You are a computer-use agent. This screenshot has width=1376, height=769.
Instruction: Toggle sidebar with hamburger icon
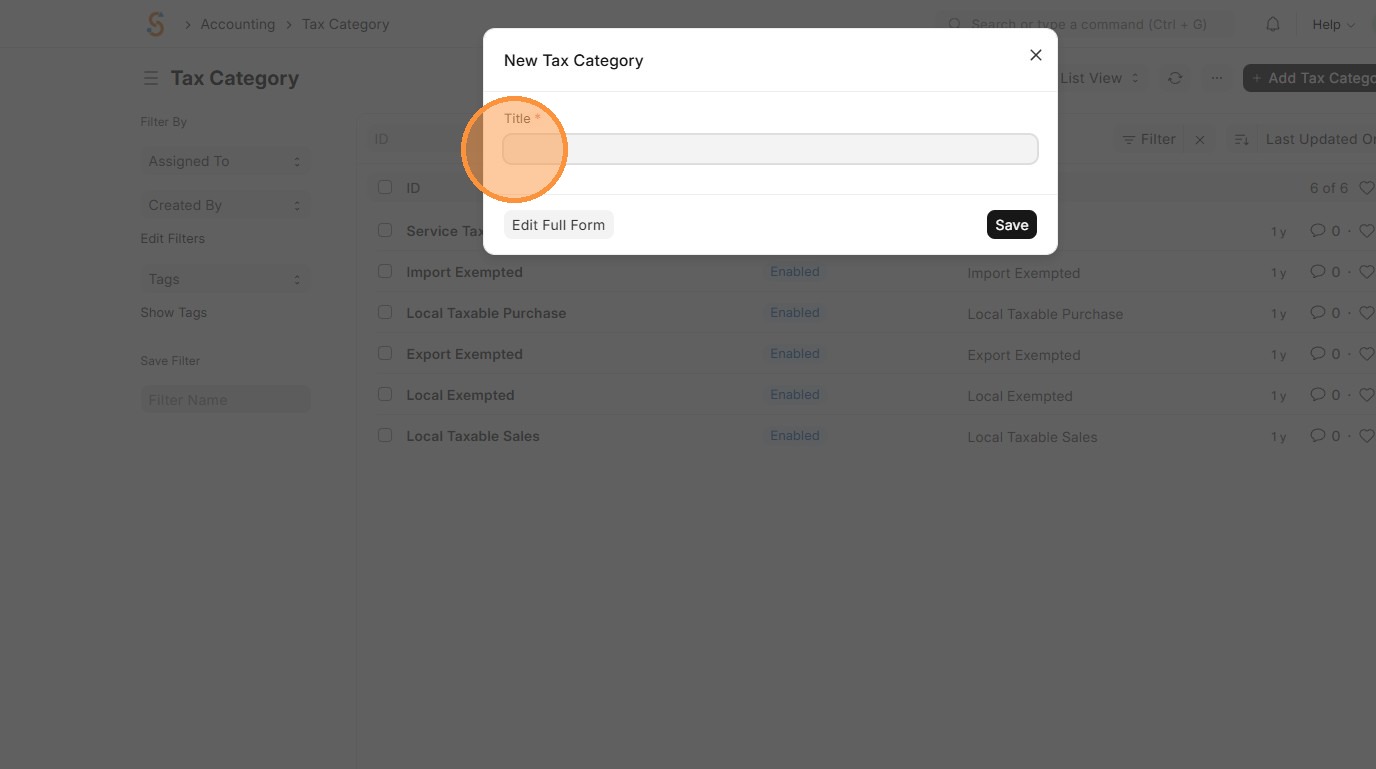tap(151, 78)
